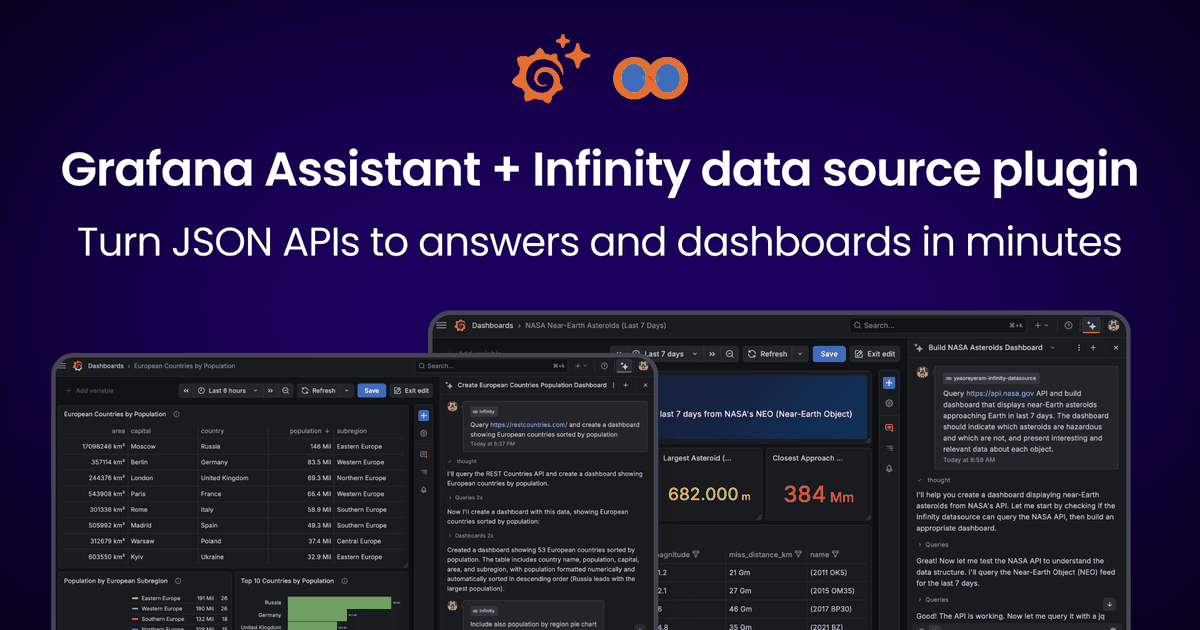The width and height of the screenshot is (1200, 630).
Task: Open the plus new-item dropdown in European Countries top bar
Action: coord(580,366)
